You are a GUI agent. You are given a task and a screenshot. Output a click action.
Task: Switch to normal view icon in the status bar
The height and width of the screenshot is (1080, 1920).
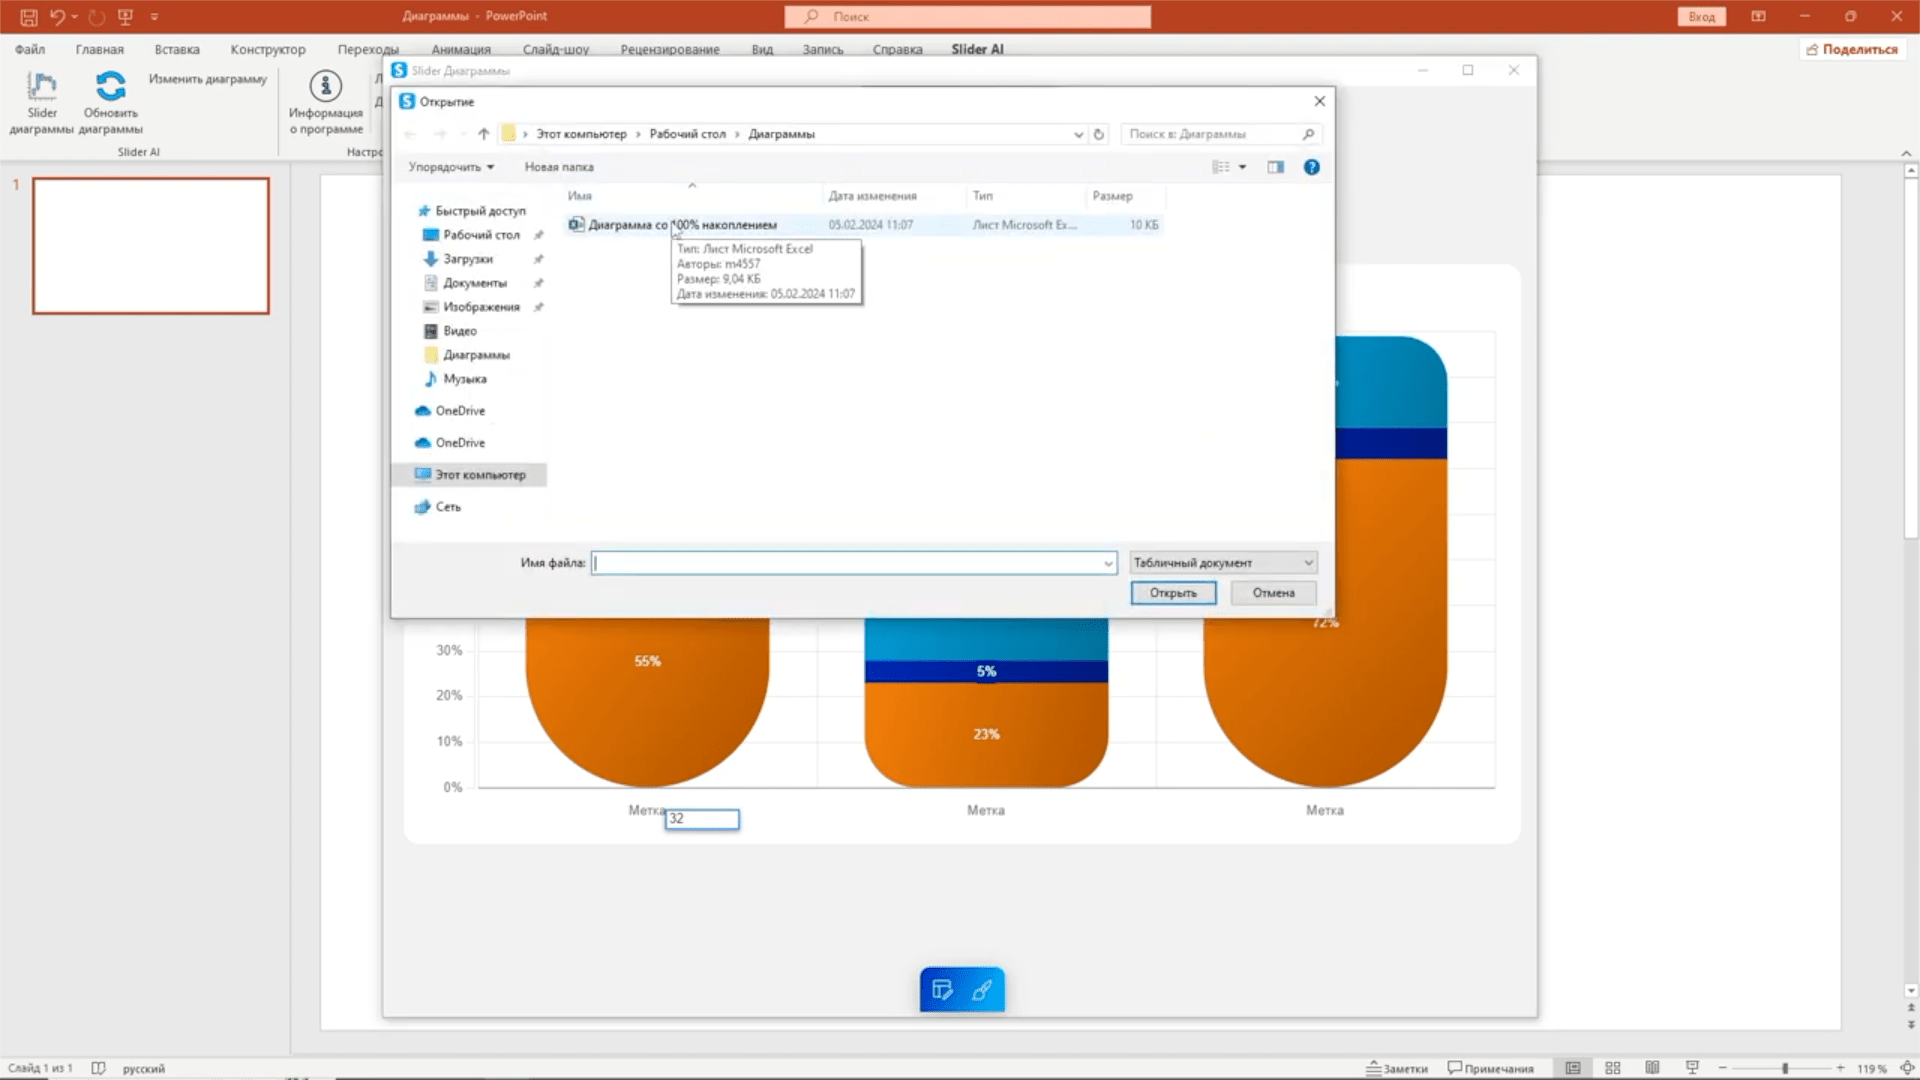click(x=1573, y=1068)
